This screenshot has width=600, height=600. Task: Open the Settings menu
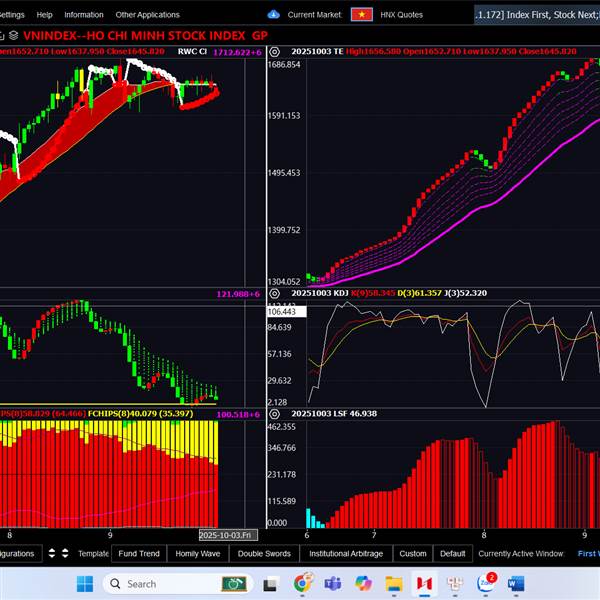tap(13, 15)
